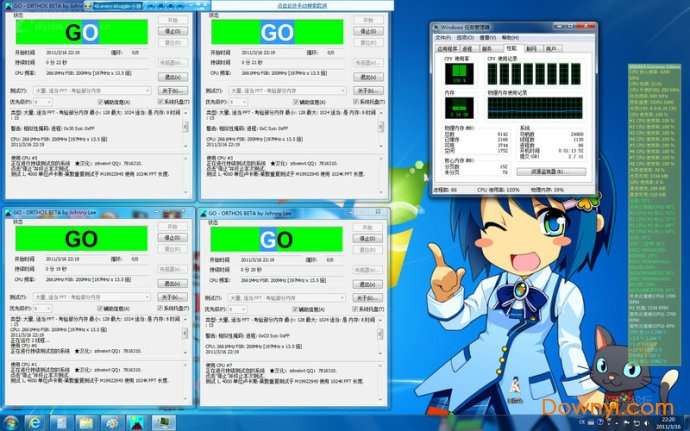Screen dimensions: 690x431
Task: Expand 测试(T) dropdown in bottom-right ORTHOS window
Action: 287,298
